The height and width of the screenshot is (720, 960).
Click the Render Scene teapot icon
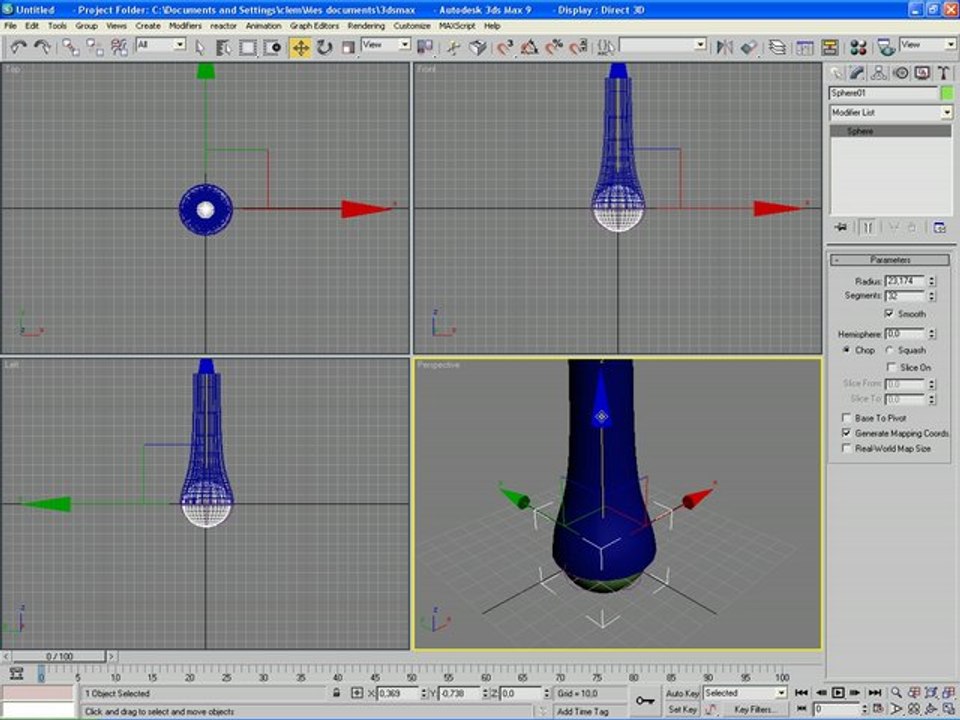tap(885, 47)
